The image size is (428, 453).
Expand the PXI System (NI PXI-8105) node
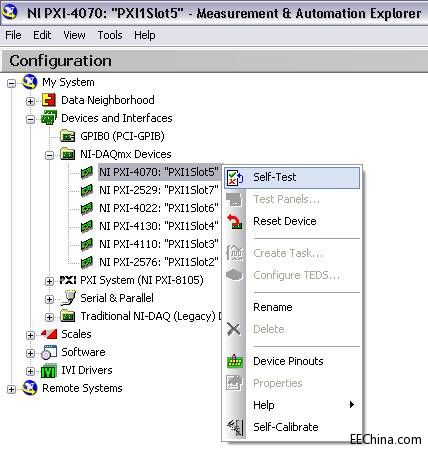tap(49, 281)
